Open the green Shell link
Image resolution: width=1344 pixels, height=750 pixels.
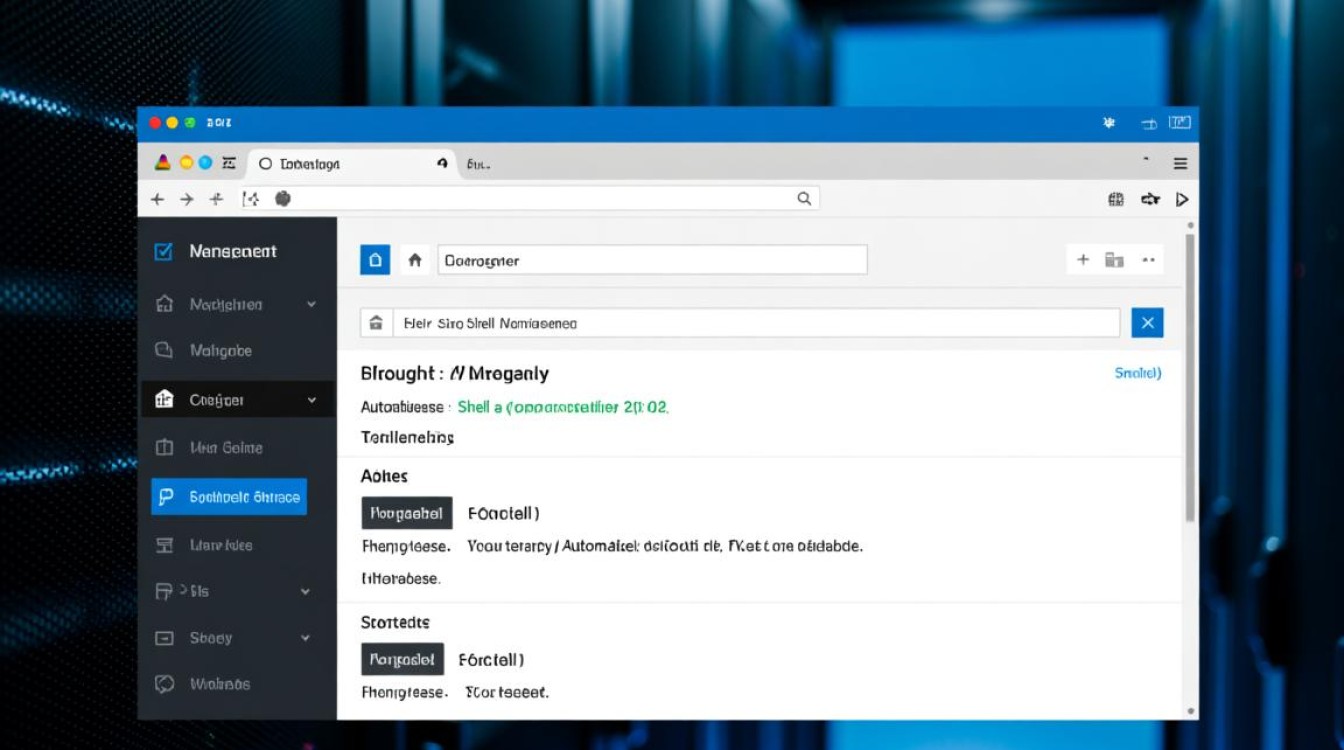(x=562, y=407)
